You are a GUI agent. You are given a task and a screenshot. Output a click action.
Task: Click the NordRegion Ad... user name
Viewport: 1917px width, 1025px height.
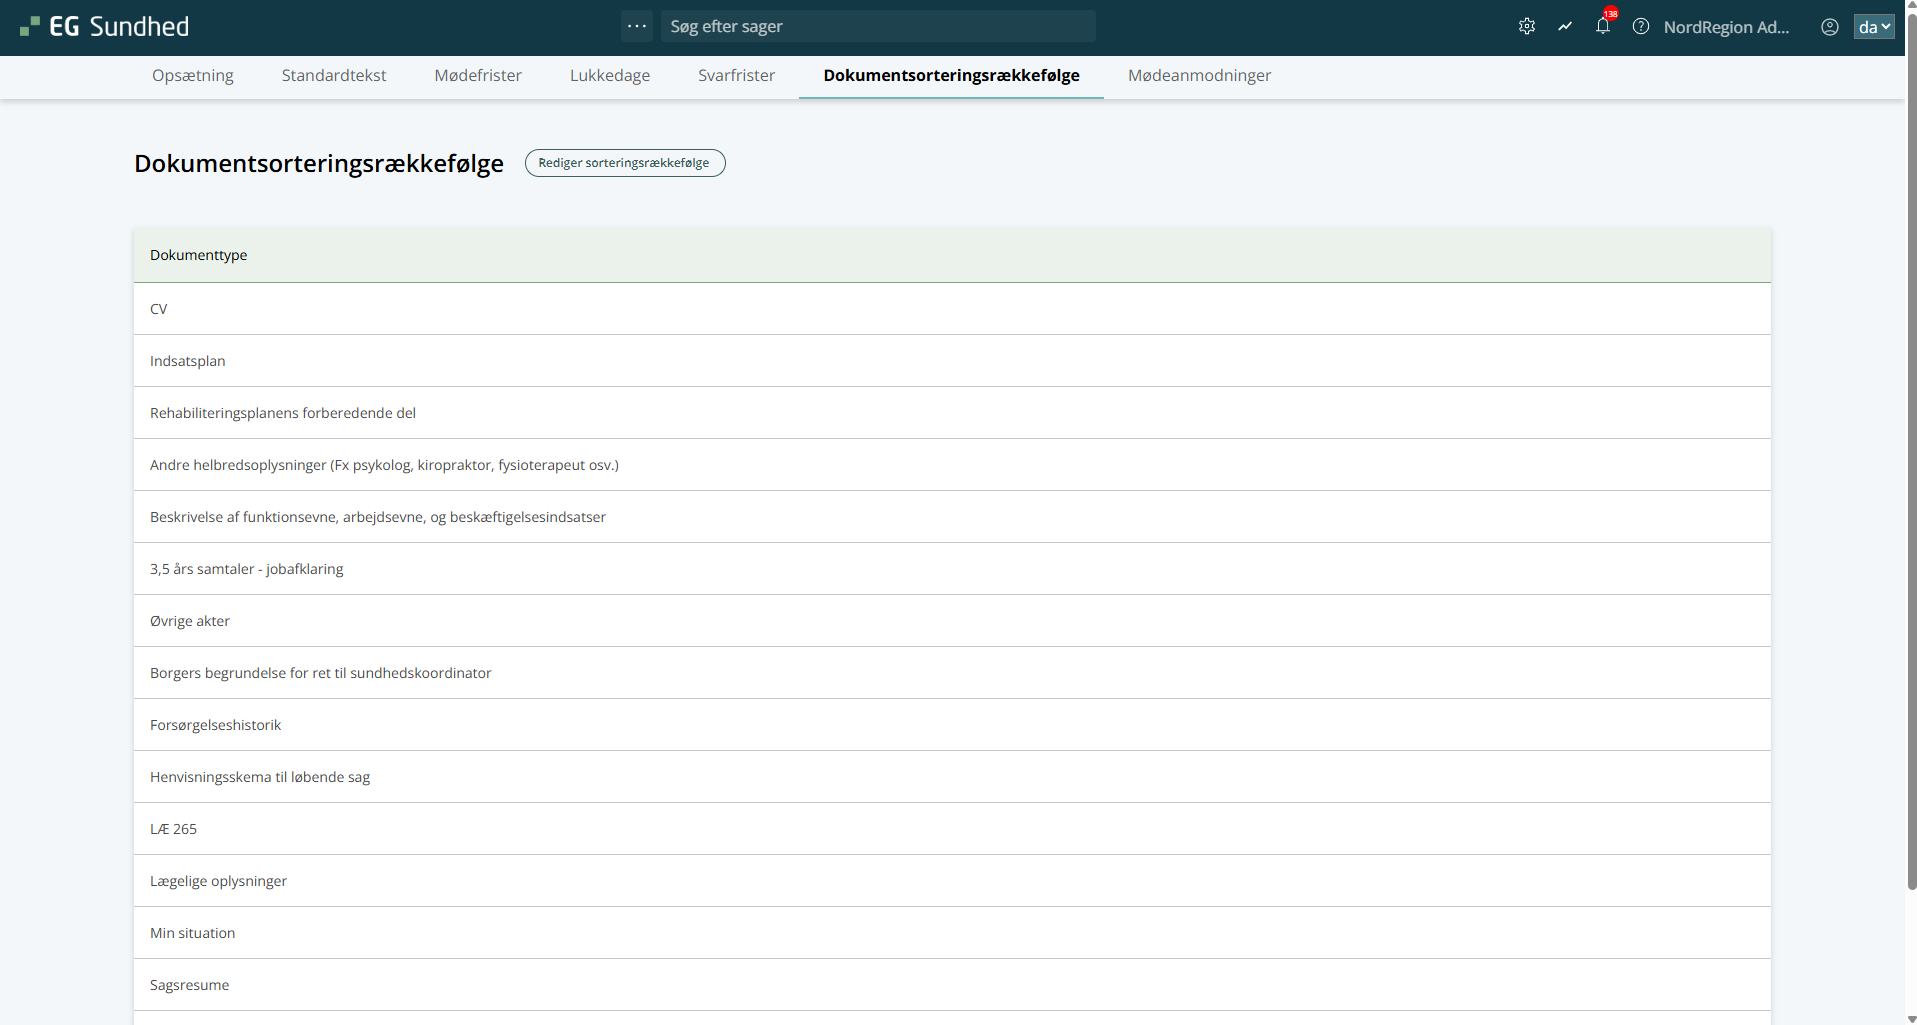[1726, 27]
